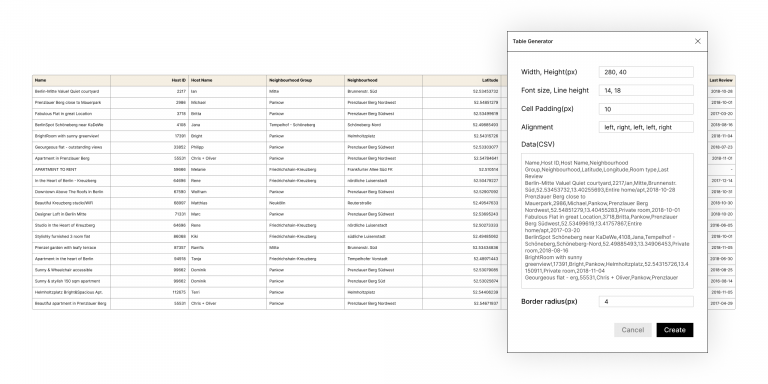Image resolution: width=768 pixels, height=384 pixels.
Task: Click the APARTMENT TO RENT row cell
Action: pos(72,169)
